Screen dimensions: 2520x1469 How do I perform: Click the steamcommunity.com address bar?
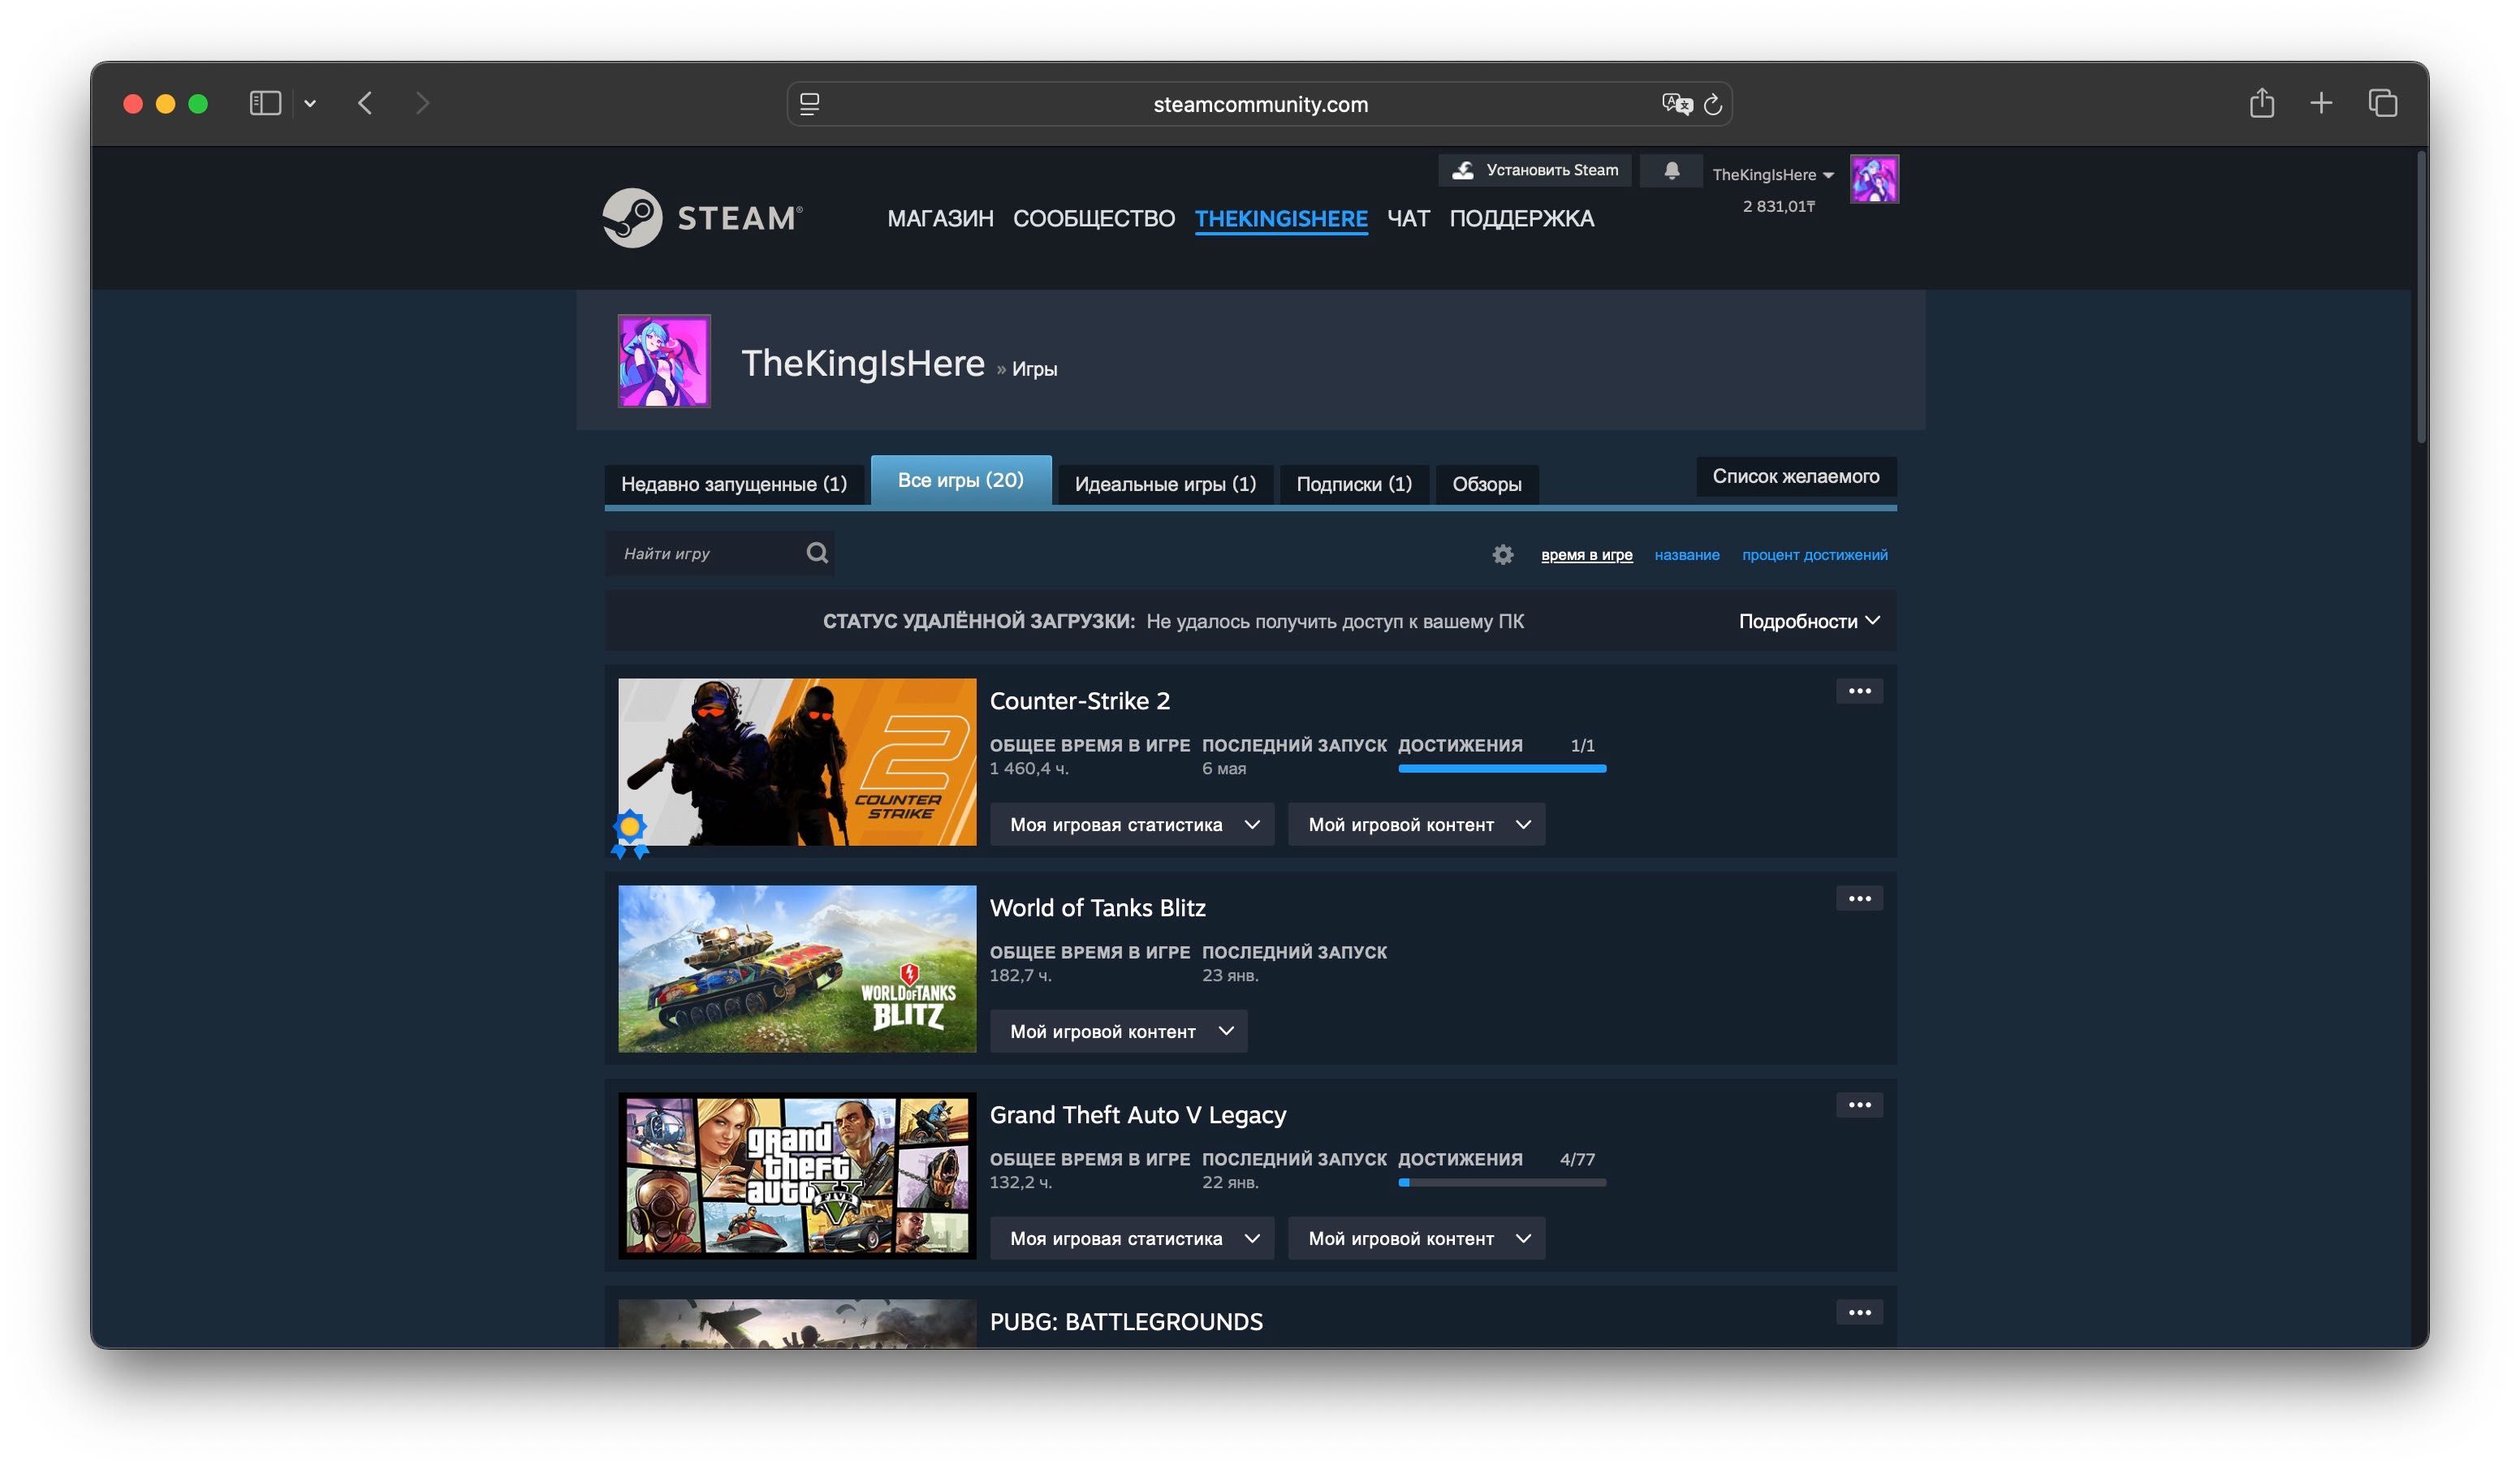click(x=1259, y=104)
